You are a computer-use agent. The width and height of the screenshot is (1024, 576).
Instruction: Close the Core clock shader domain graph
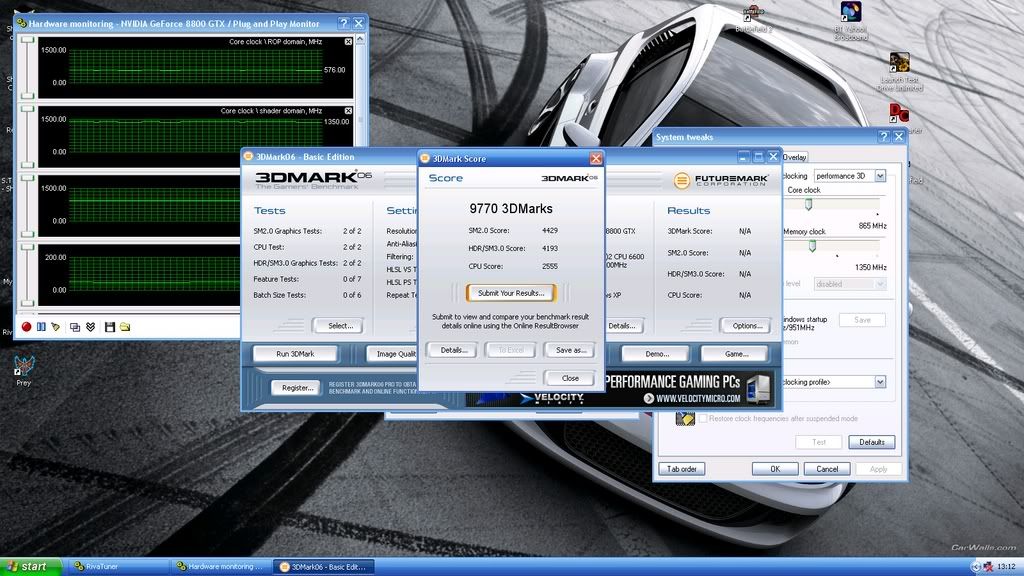(x=348, y=111)
